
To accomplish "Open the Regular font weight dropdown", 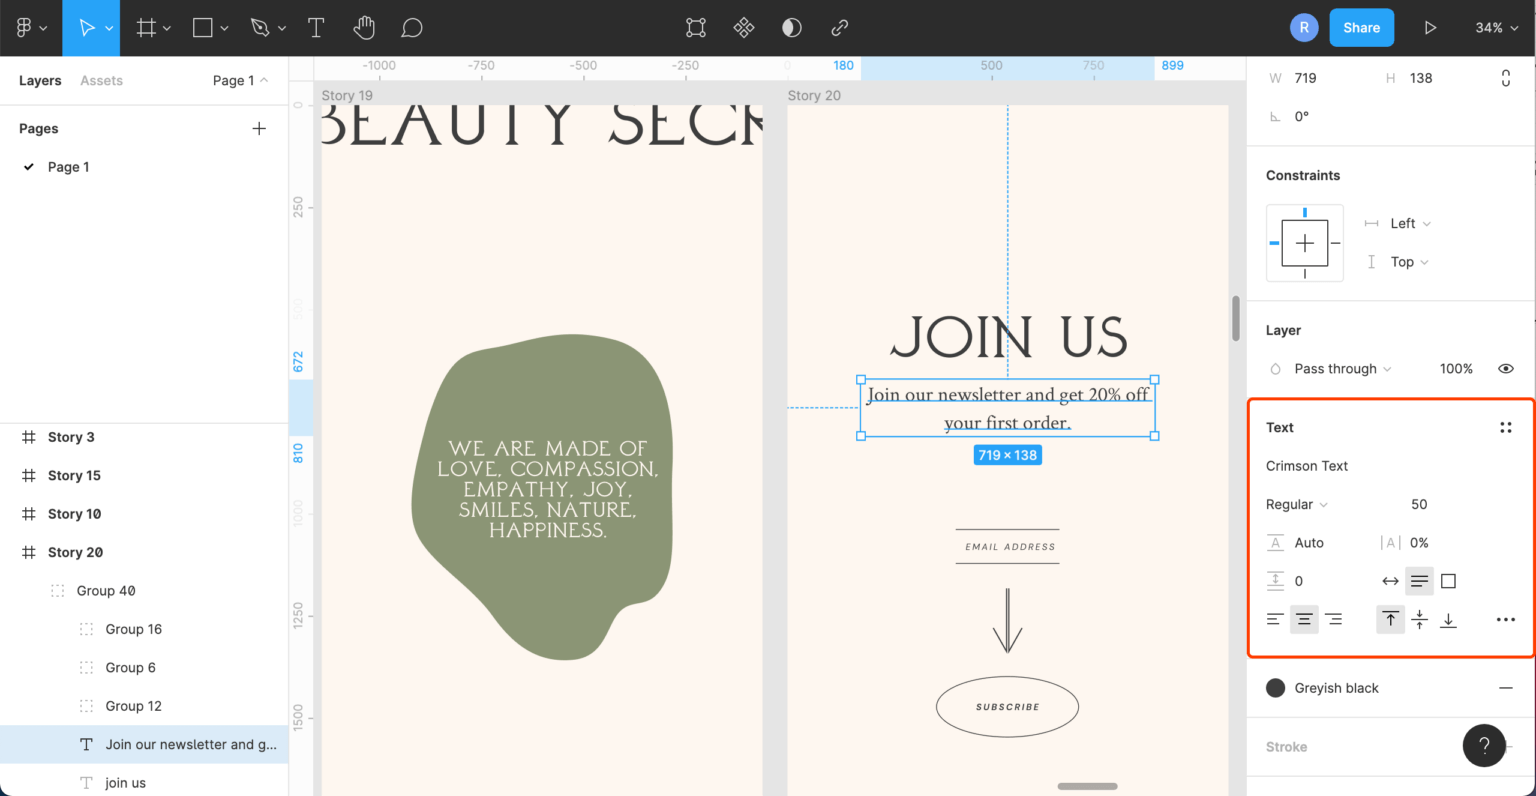I will pyautogui.click(x=1295, y=504).
